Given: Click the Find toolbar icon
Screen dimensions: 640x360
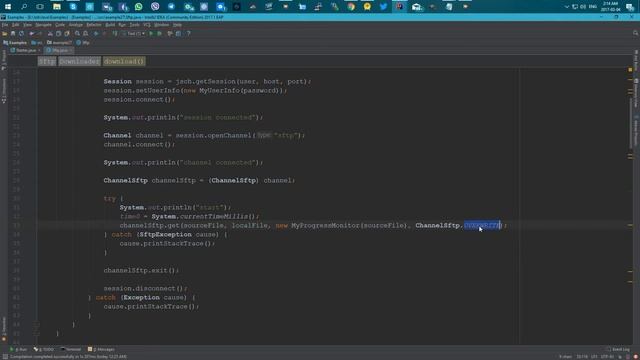Looking at the screenshot, I should coord(77,33).
